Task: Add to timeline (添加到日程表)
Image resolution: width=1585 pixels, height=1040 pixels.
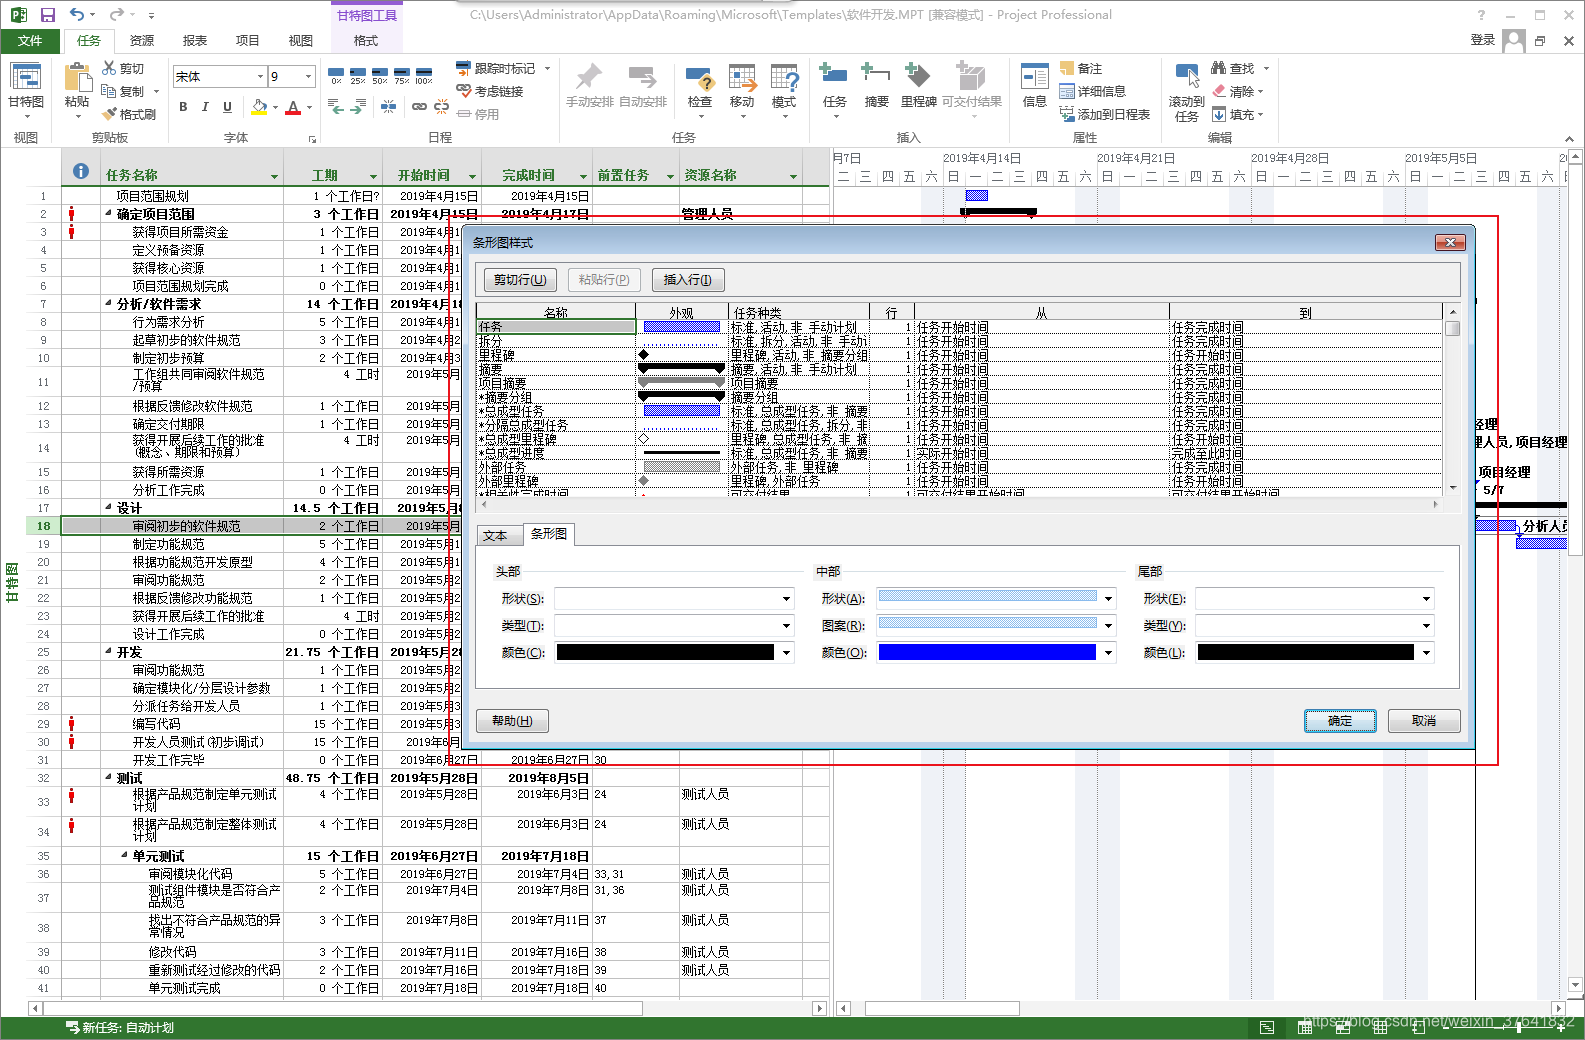Action: click(x=1105, y=114)
